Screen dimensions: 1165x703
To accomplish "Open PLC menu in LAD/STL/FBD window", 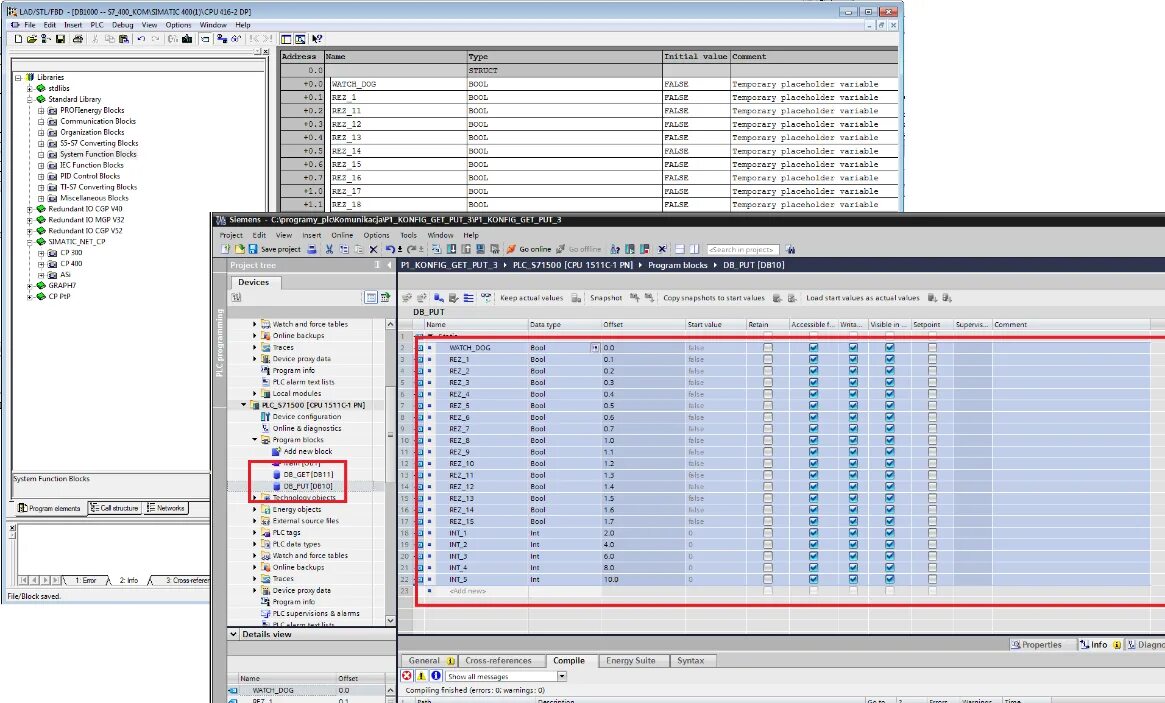I will 97,25.
